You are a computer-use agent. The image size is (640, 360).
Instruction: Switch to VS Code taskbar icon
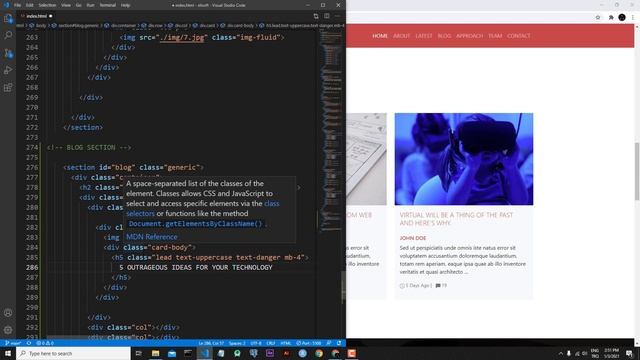pyautogui.click(x=204, y=353)
